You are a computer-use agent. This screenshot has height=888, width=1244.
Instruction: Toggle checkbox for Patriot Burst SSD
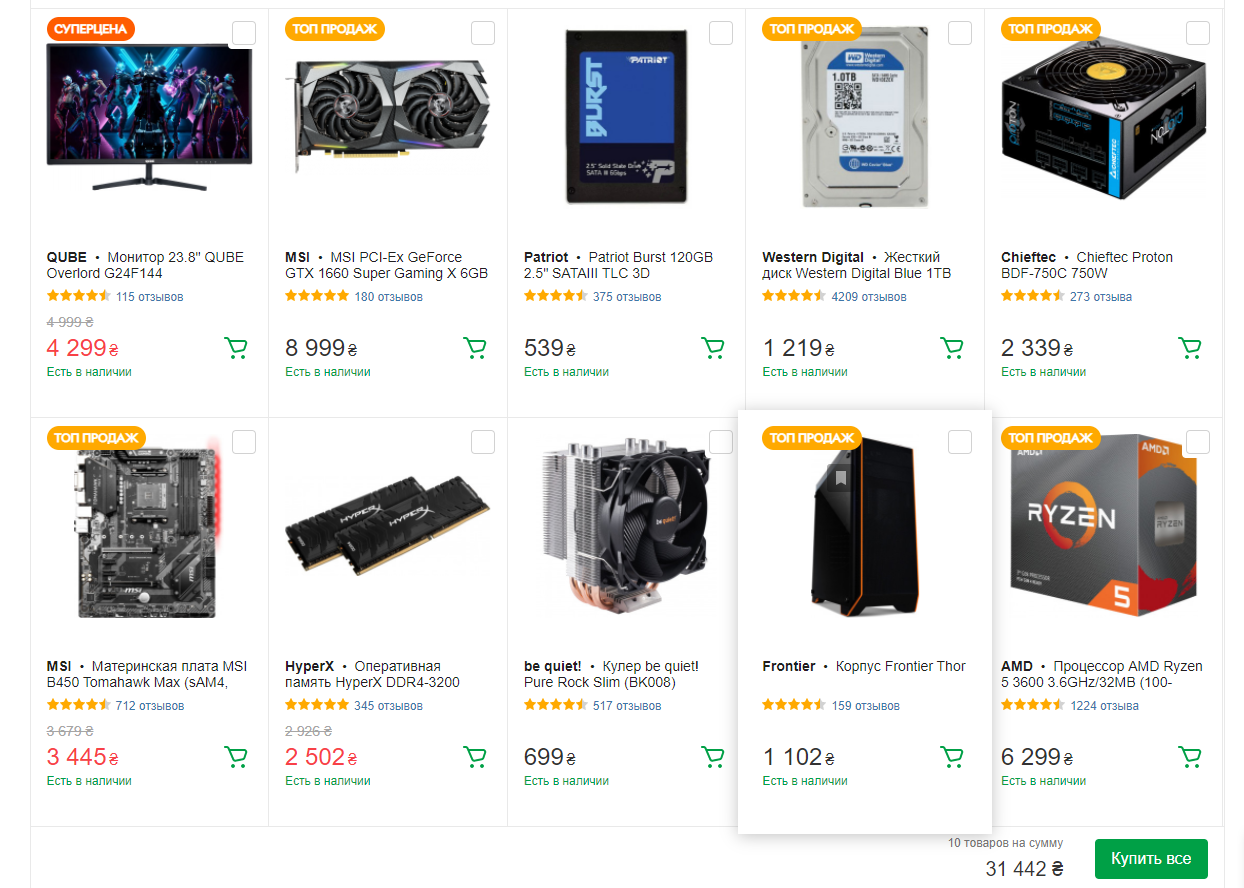[x=721, y=33]
